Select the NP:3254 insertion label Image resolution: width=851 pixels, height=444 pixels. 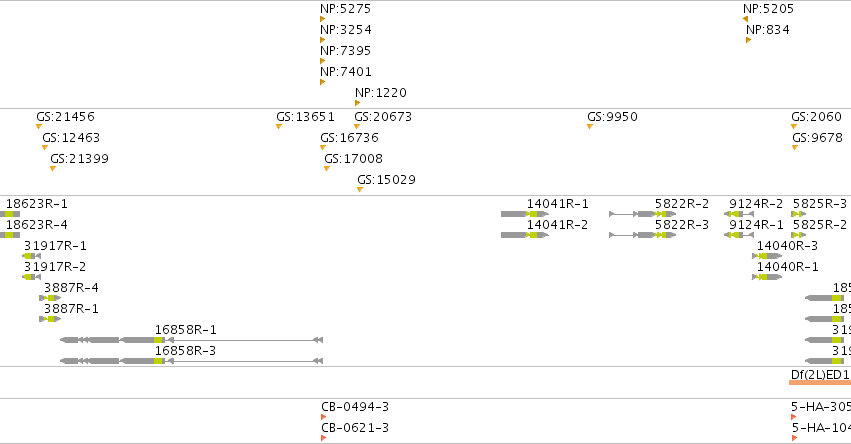tap(345, 30)
